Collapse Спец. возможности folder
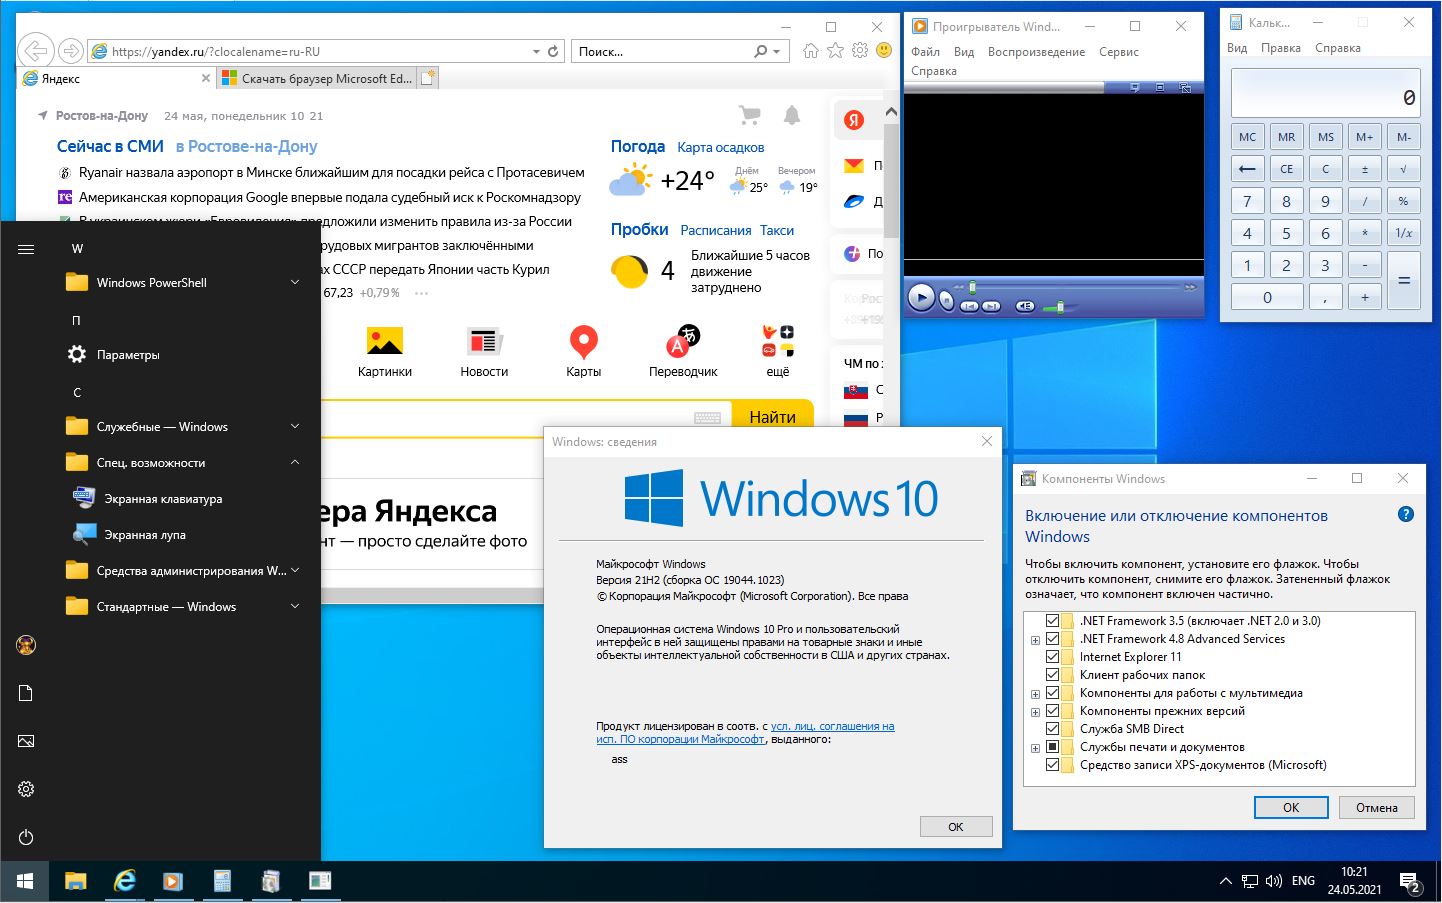Image resolution: width=1442 pixels, height=903 pixels. point(295,463)
